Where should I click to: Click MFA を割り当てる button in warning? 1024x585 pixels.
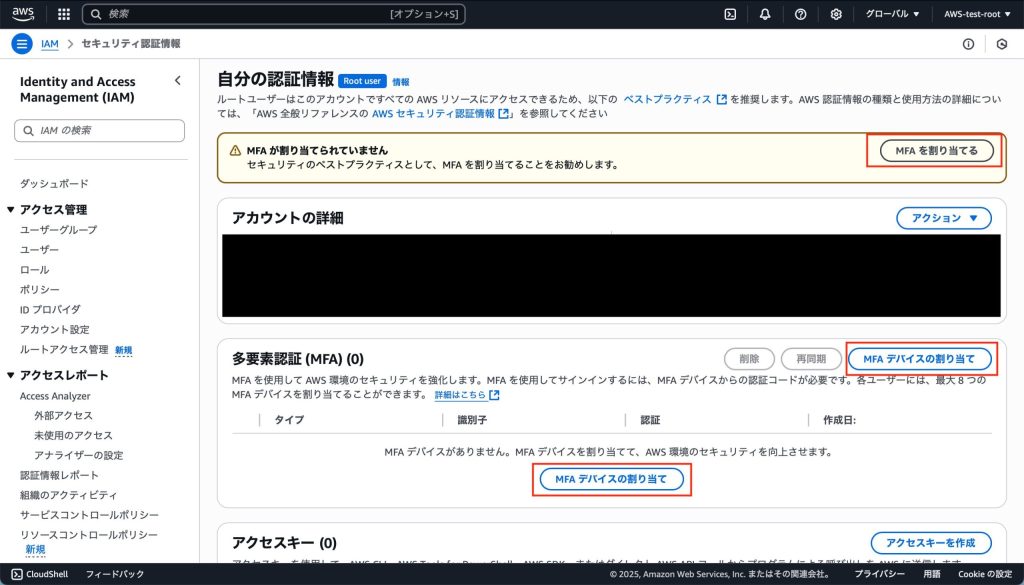click(936, 150)
